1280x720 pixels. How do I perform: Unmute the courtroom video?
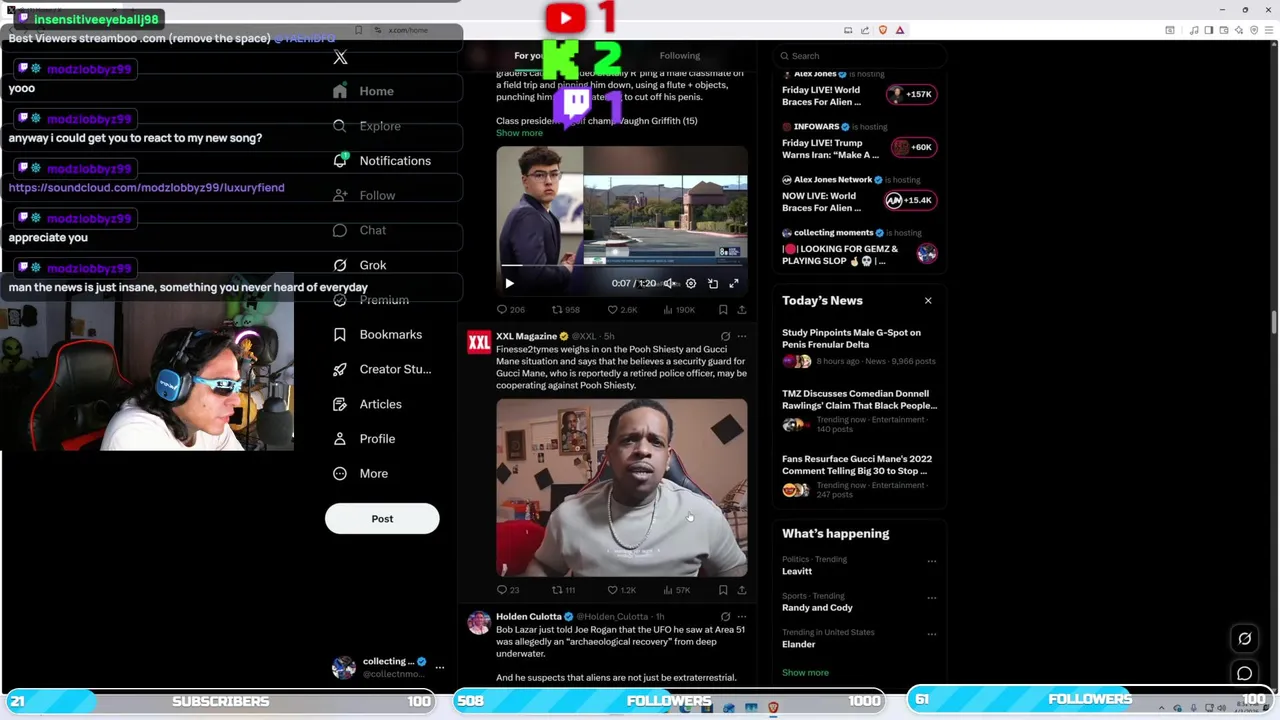[669, 283]
